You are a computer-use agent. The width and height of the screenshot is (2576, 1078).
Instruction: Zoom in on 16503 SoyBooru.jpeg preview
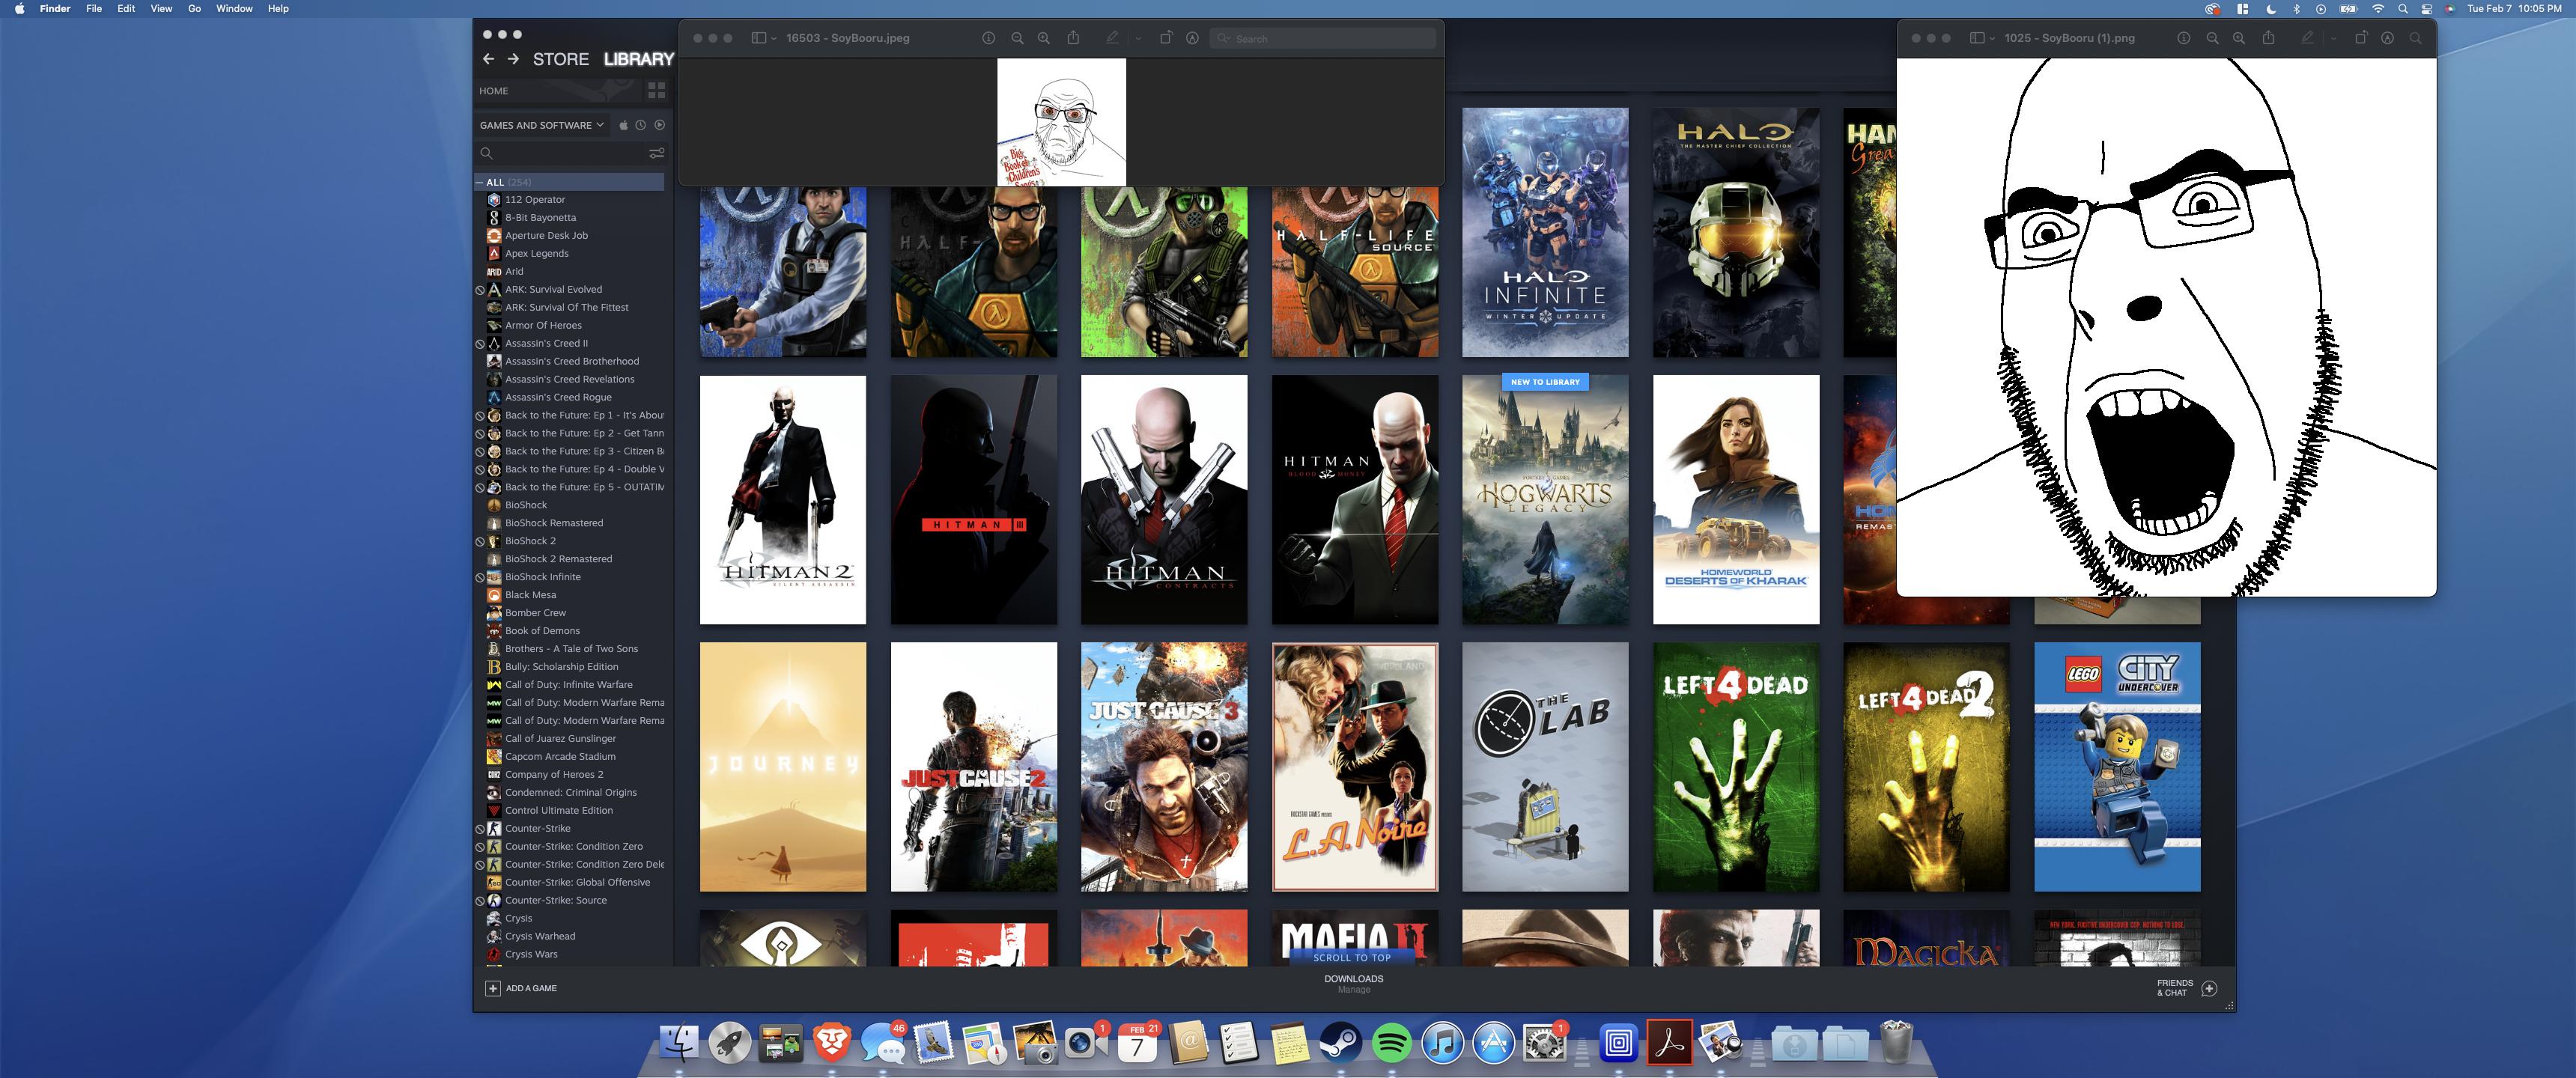pos(1043,38)
